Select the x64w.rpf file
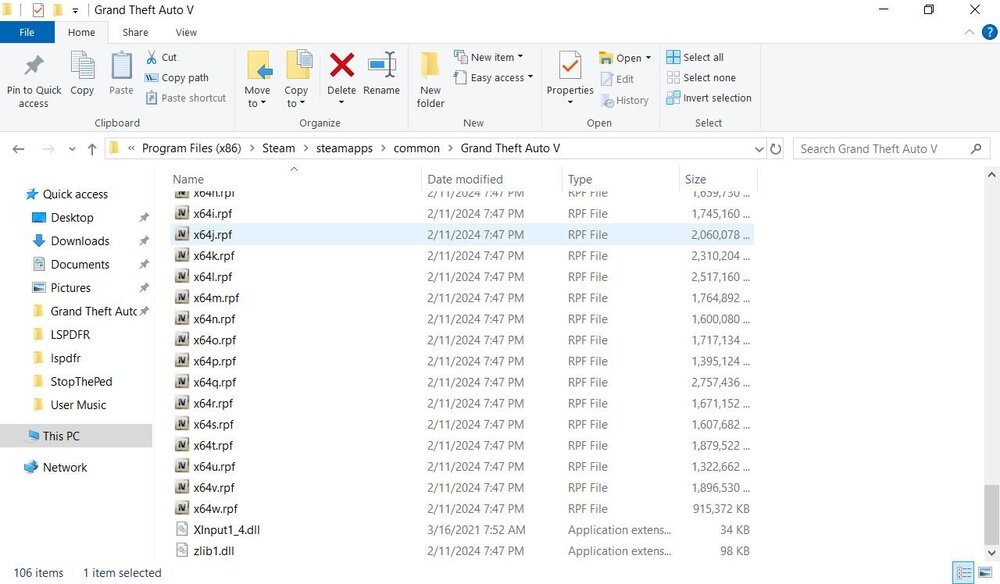Screen dimensions: 1000x584 point(462,509)
